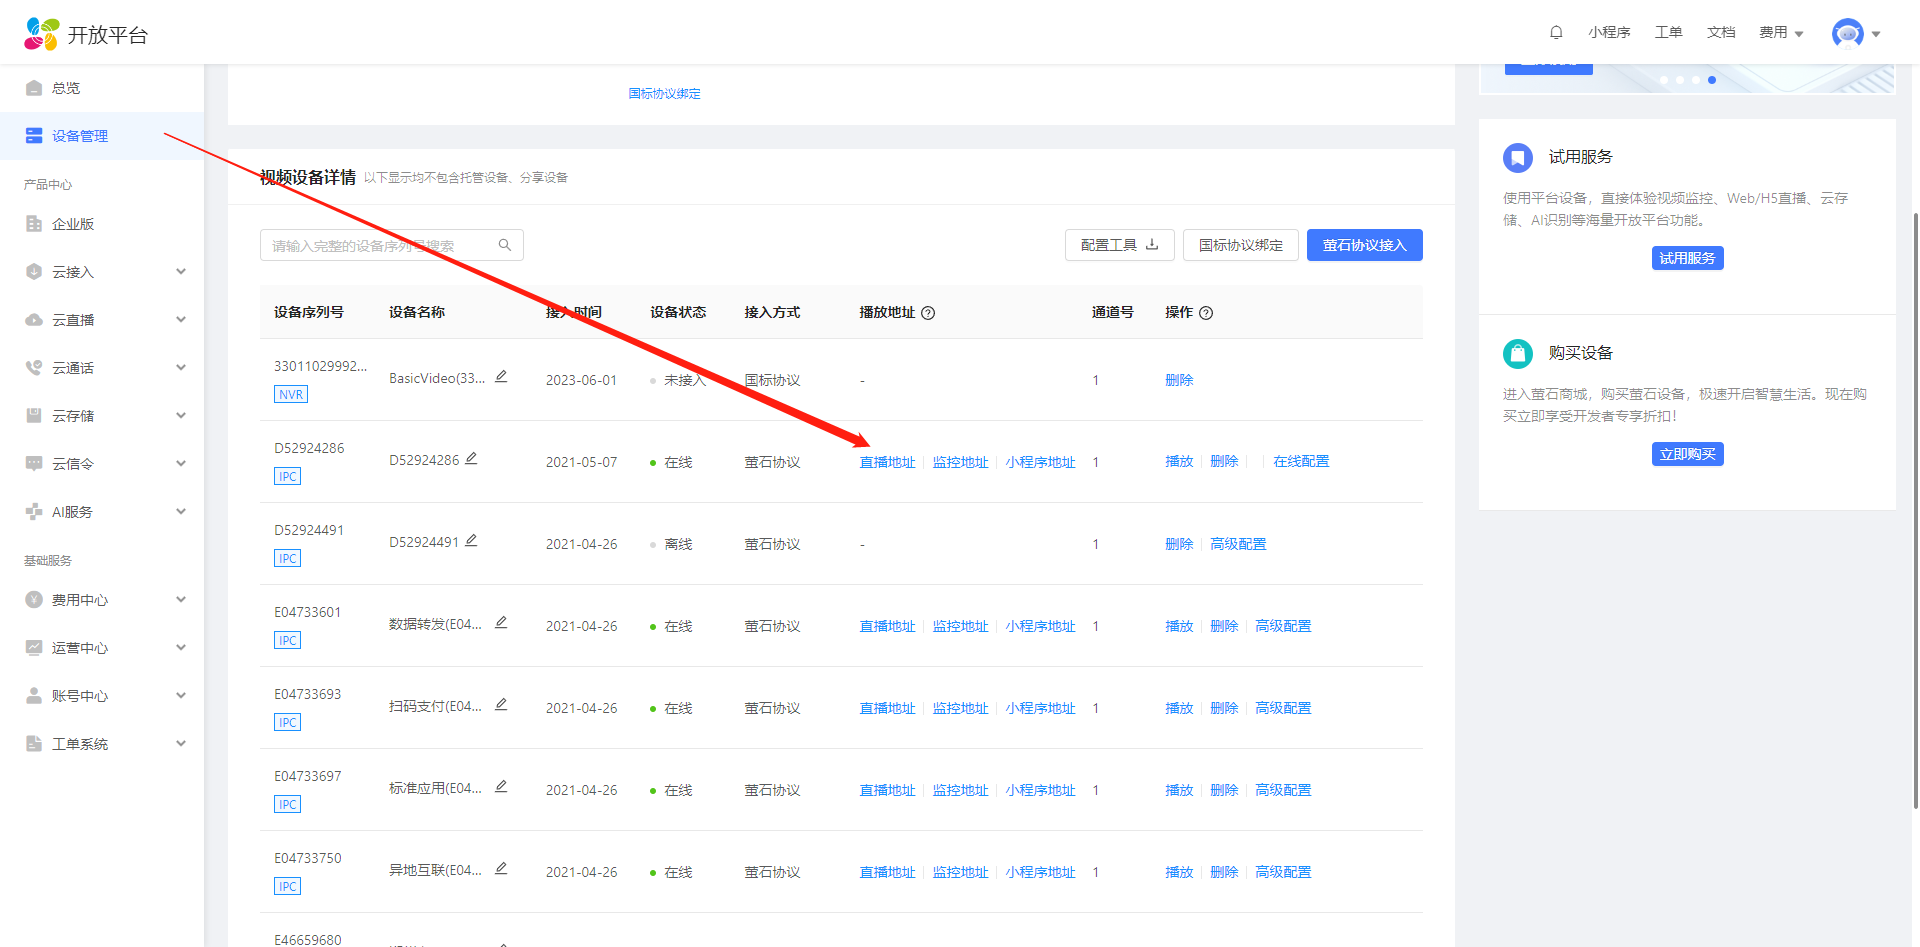Click the search magnifier icon
Image resolution: width=1920 pixels, height=947 pixels.
coord(505,245)
